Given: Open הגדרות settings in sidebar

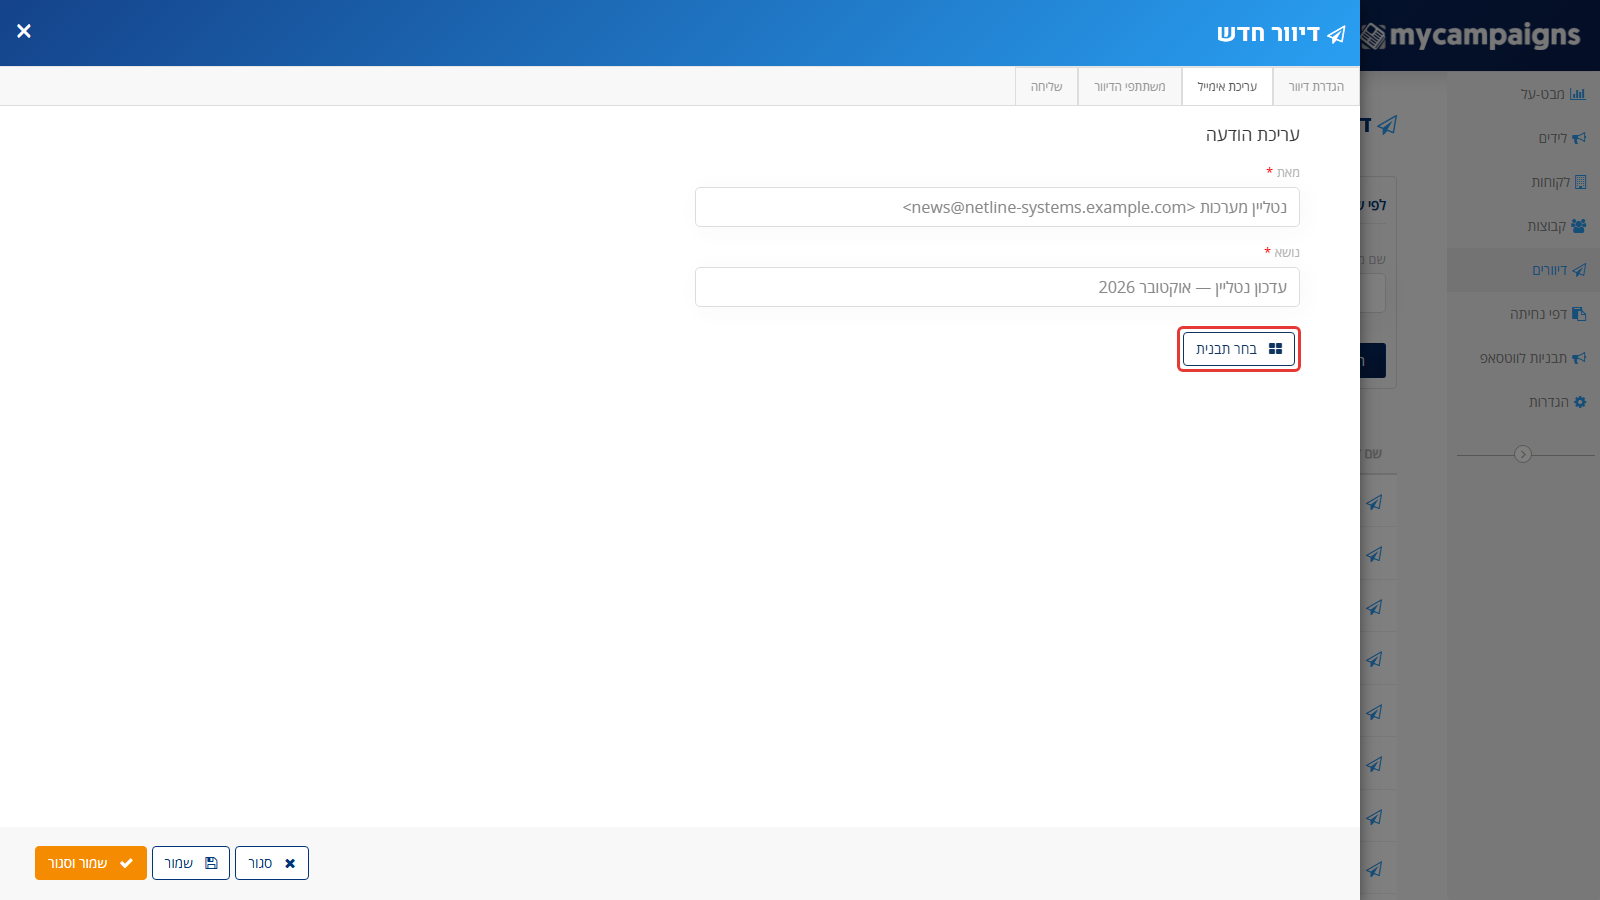Looking at the screenshot, I should pos(1523,402).
